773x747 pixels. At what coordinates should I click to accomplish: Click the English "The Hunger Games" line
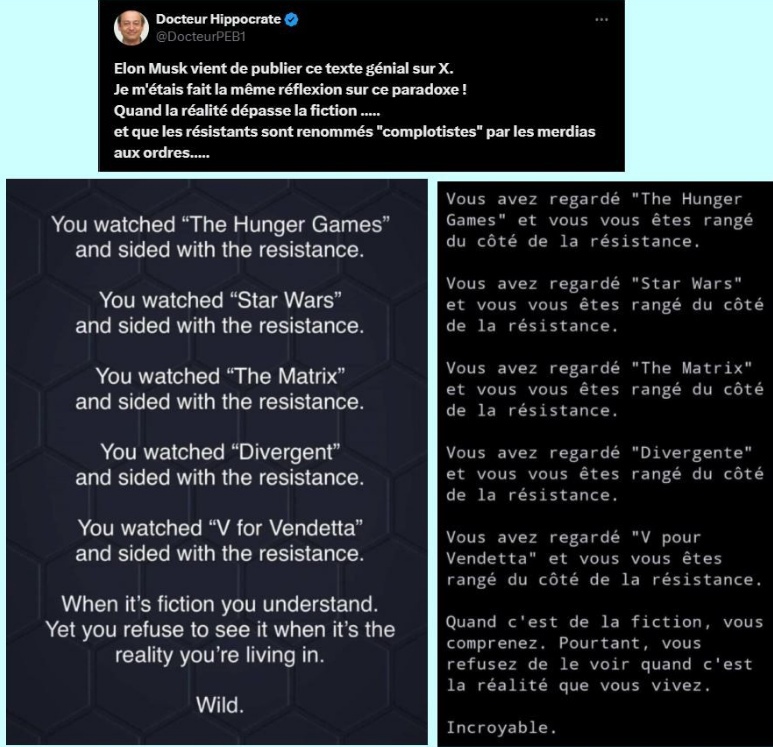click(x=220, y=225)
